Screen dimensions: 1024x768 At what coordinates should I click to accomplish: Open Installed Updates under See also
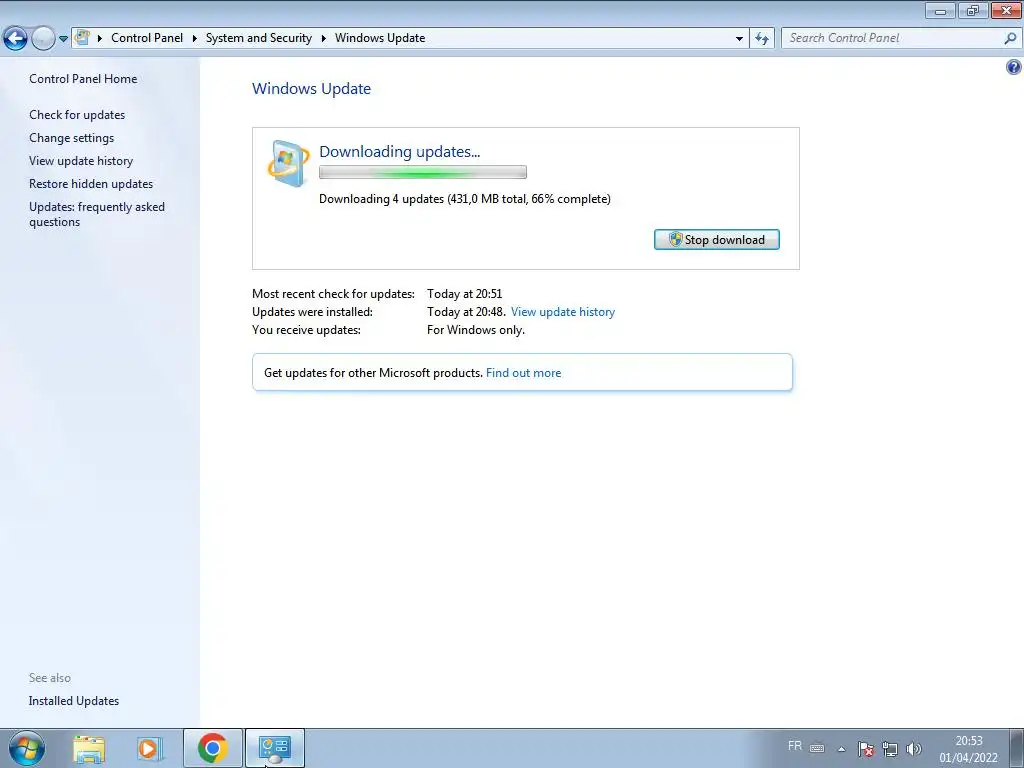74,701
